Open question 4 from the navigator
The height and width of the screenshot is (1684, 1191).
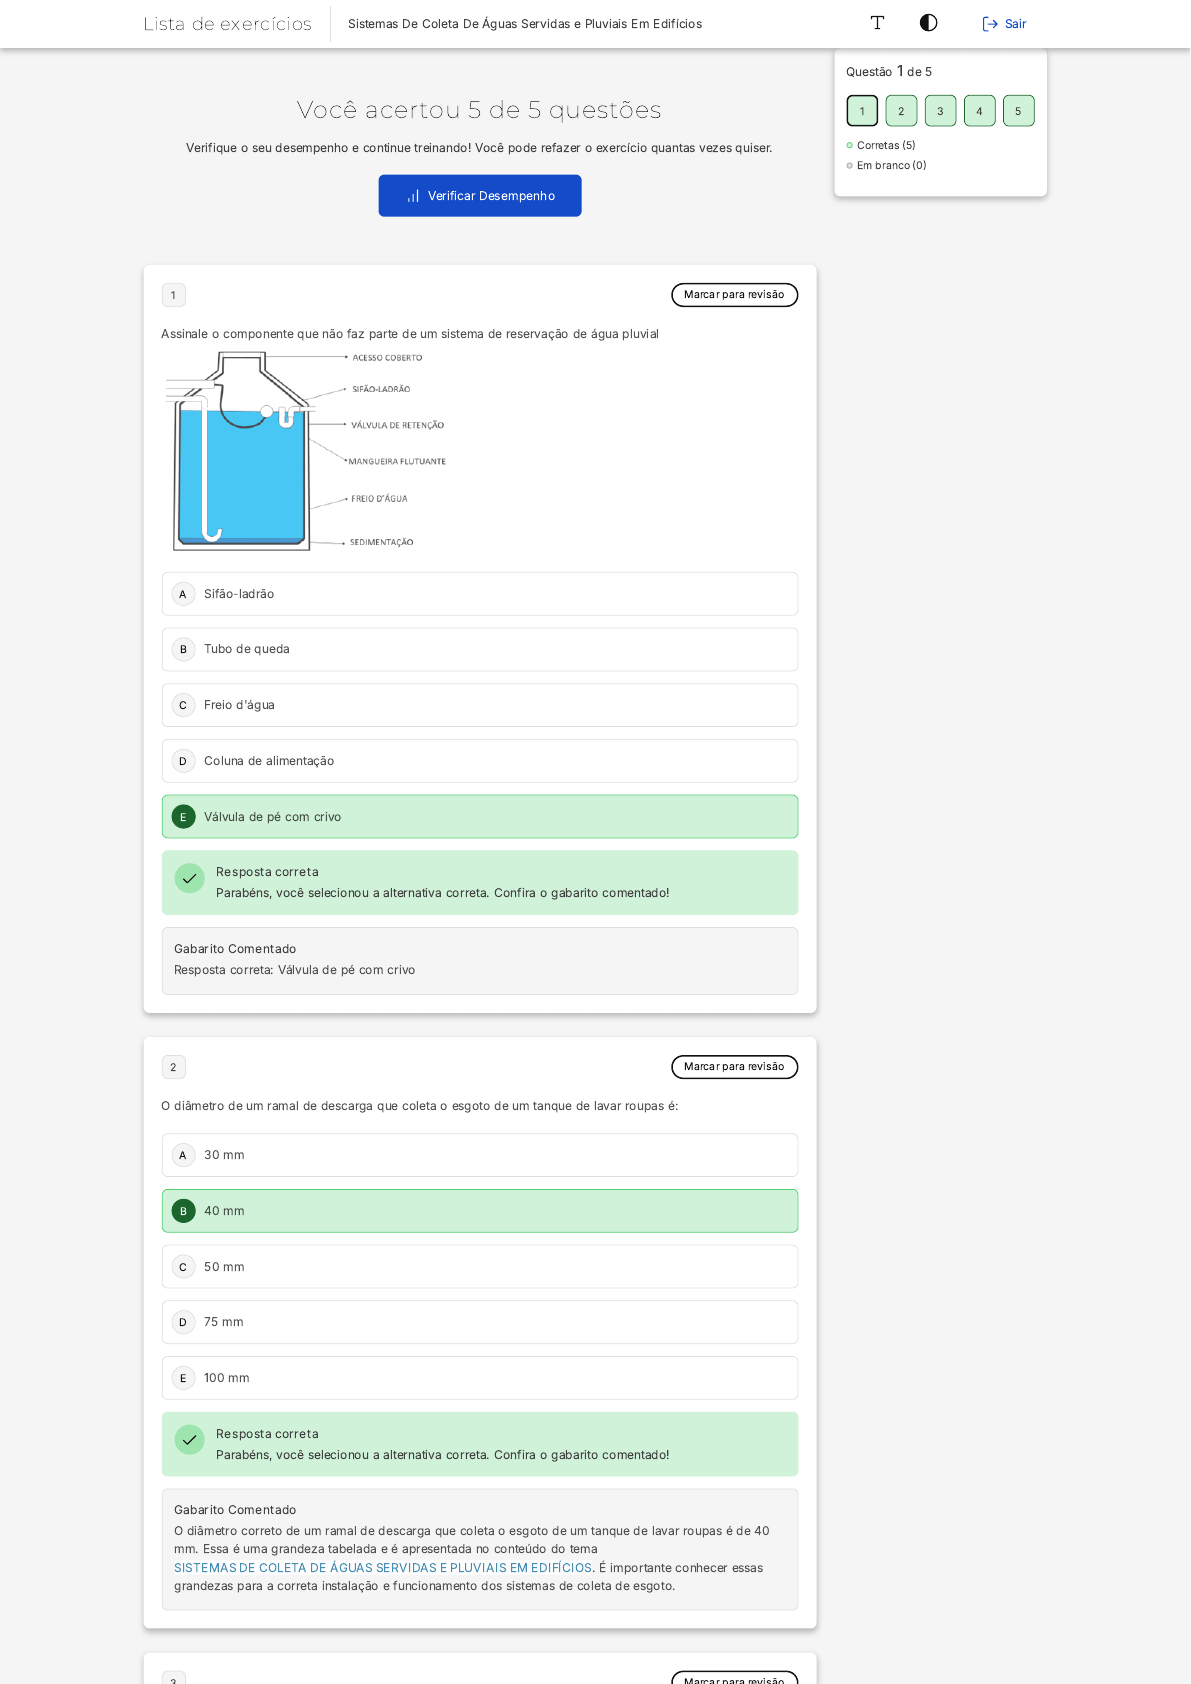tap(979, 111)
